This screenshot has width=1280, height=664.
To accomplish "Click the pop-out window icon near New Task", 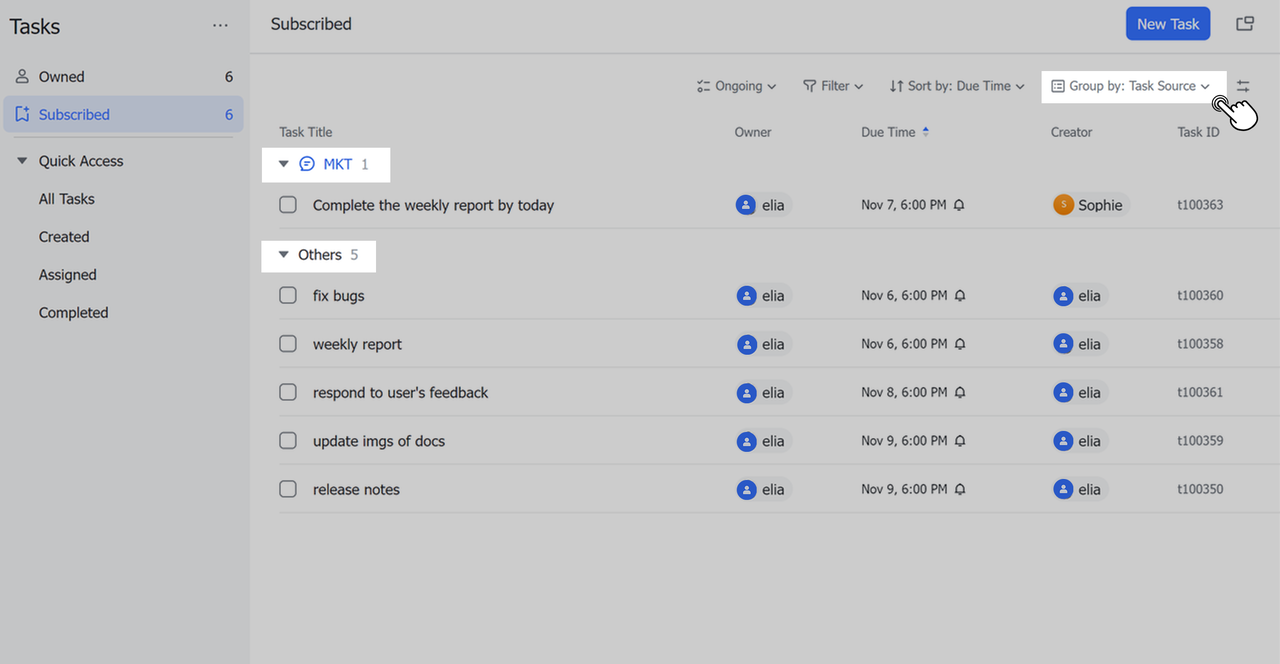I will [x=1245, y=24].
